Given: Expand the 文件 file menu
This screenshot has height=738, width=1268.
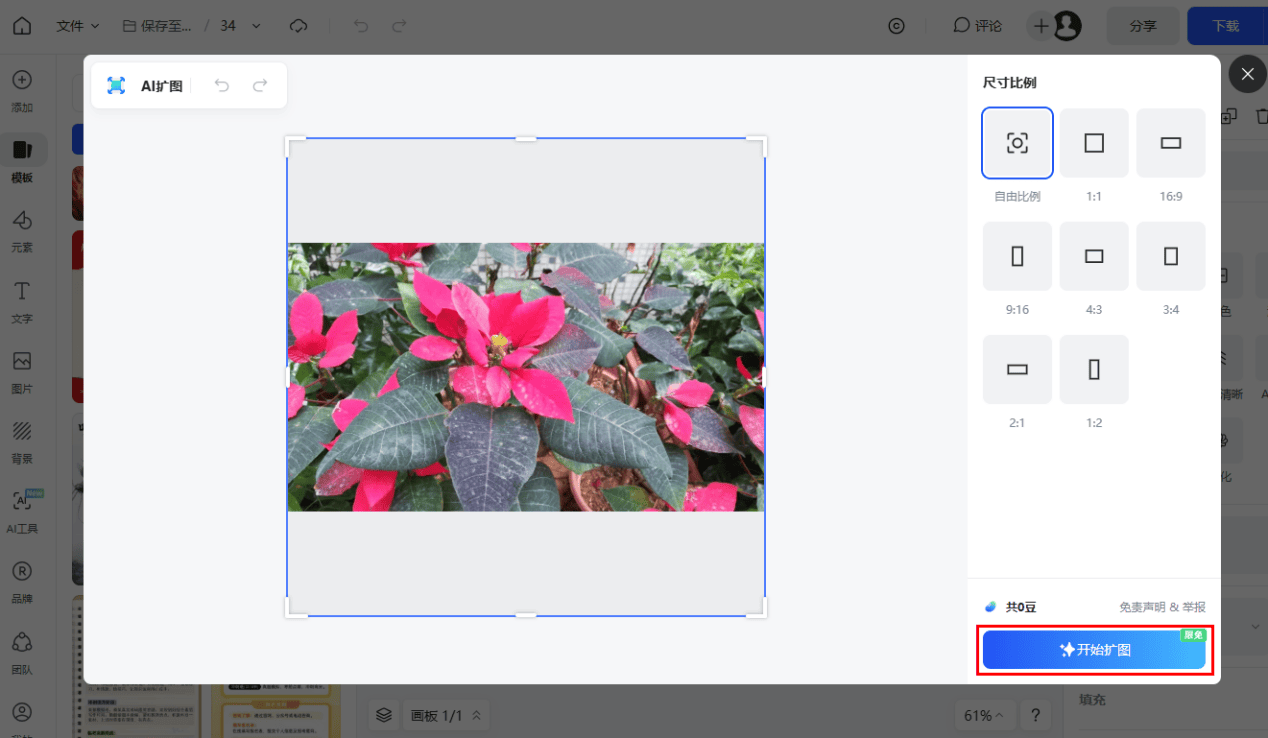Looking at the screenshot, I should point(78,26).
